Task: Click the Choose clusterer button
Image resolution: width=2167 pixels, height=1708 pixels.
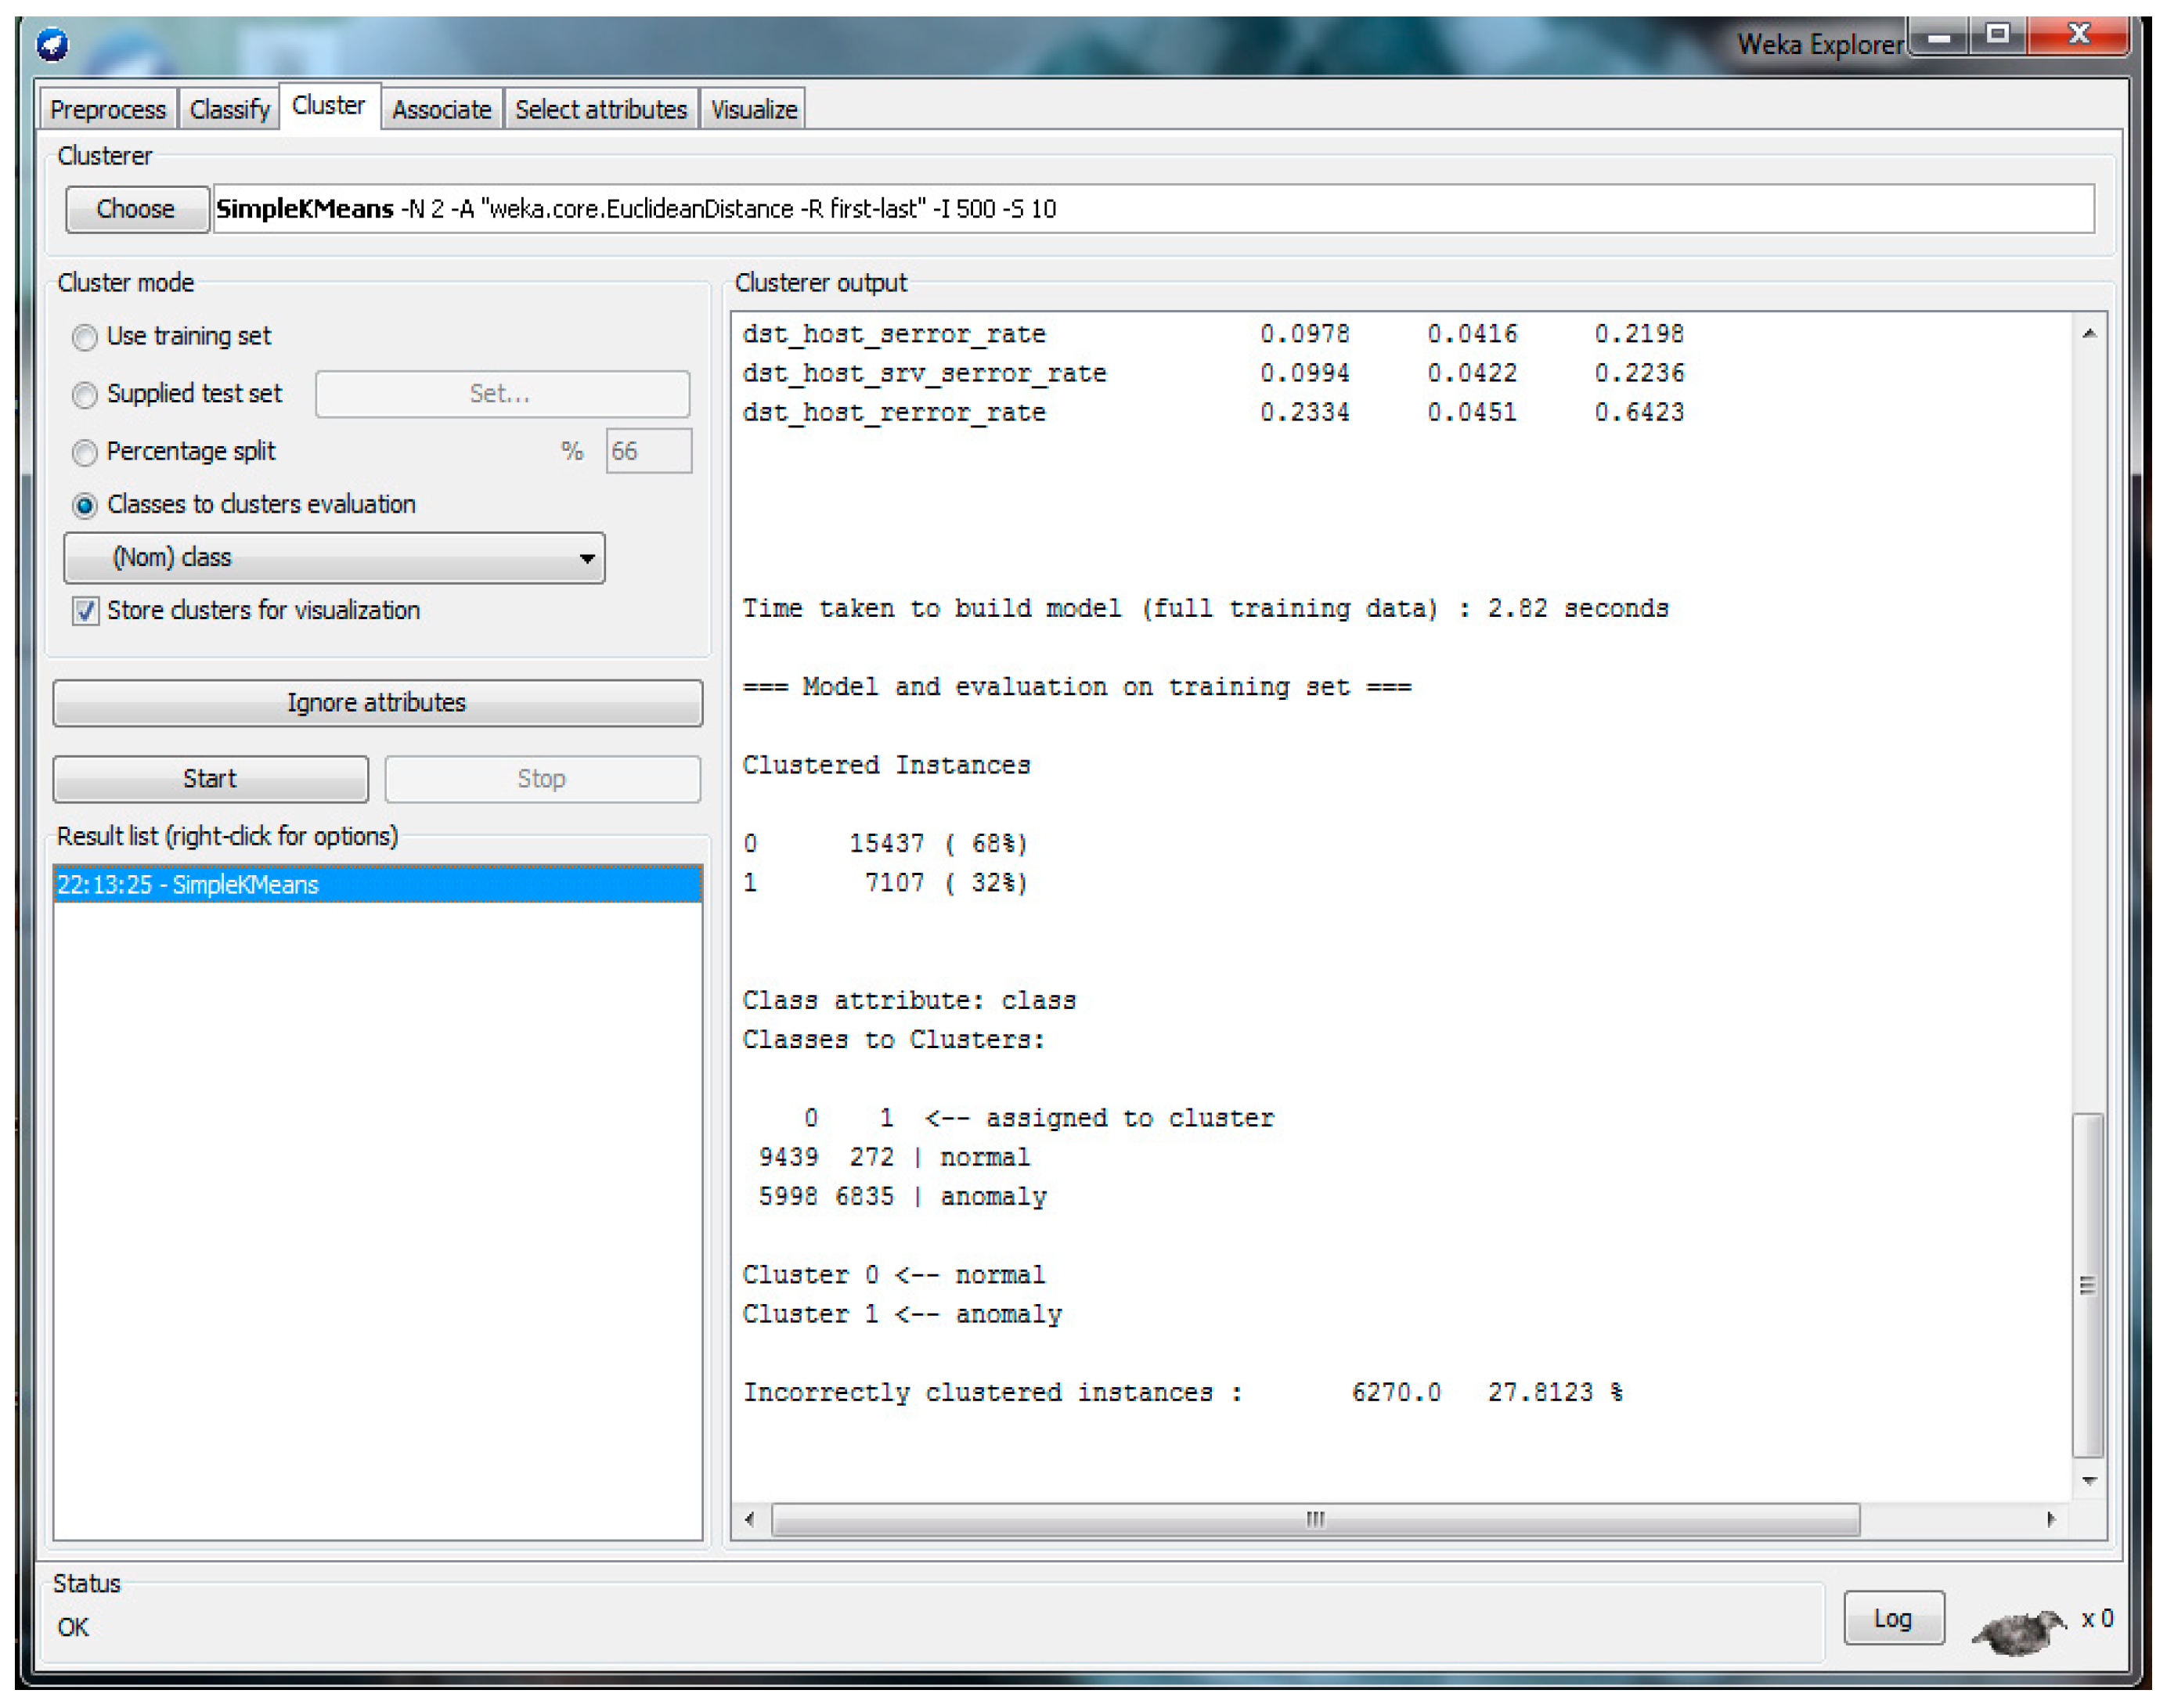Action: pos(136,209)
